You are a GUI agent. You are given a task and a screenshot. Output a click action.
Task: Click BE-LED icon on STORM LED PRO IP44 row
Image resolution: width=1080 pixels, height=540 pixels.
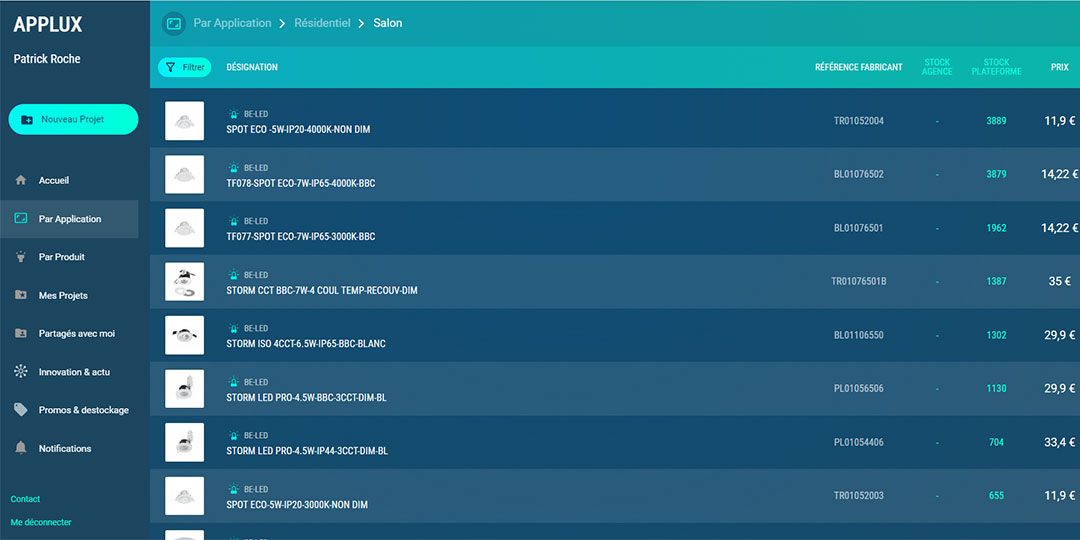[233, 436]
